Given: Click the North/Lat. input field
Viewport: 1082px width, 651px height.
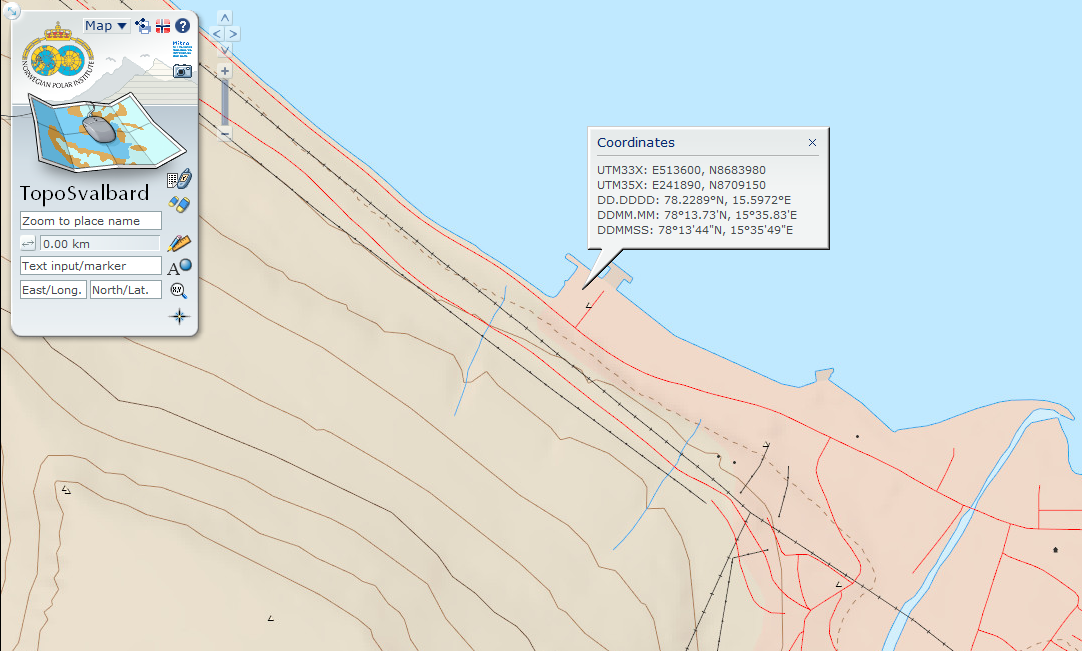Looking at the screenshot, I should tap(126, 290).
